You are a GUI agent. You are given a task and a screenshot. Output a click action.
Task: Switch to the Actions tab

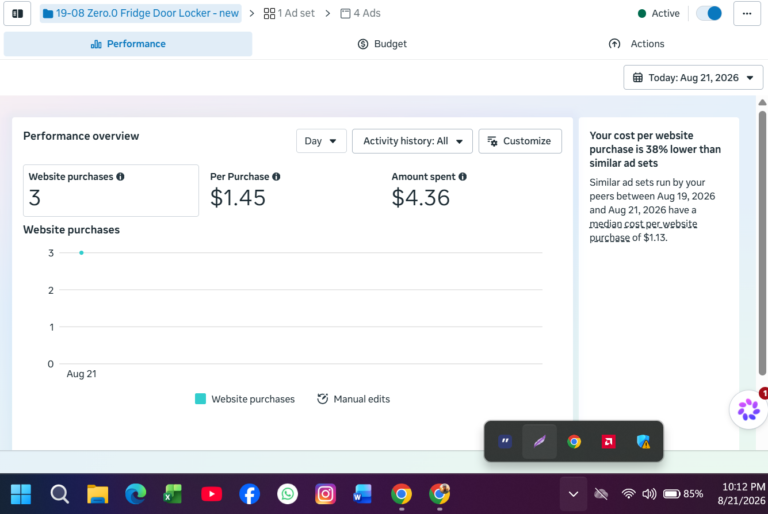pos(636,44)
